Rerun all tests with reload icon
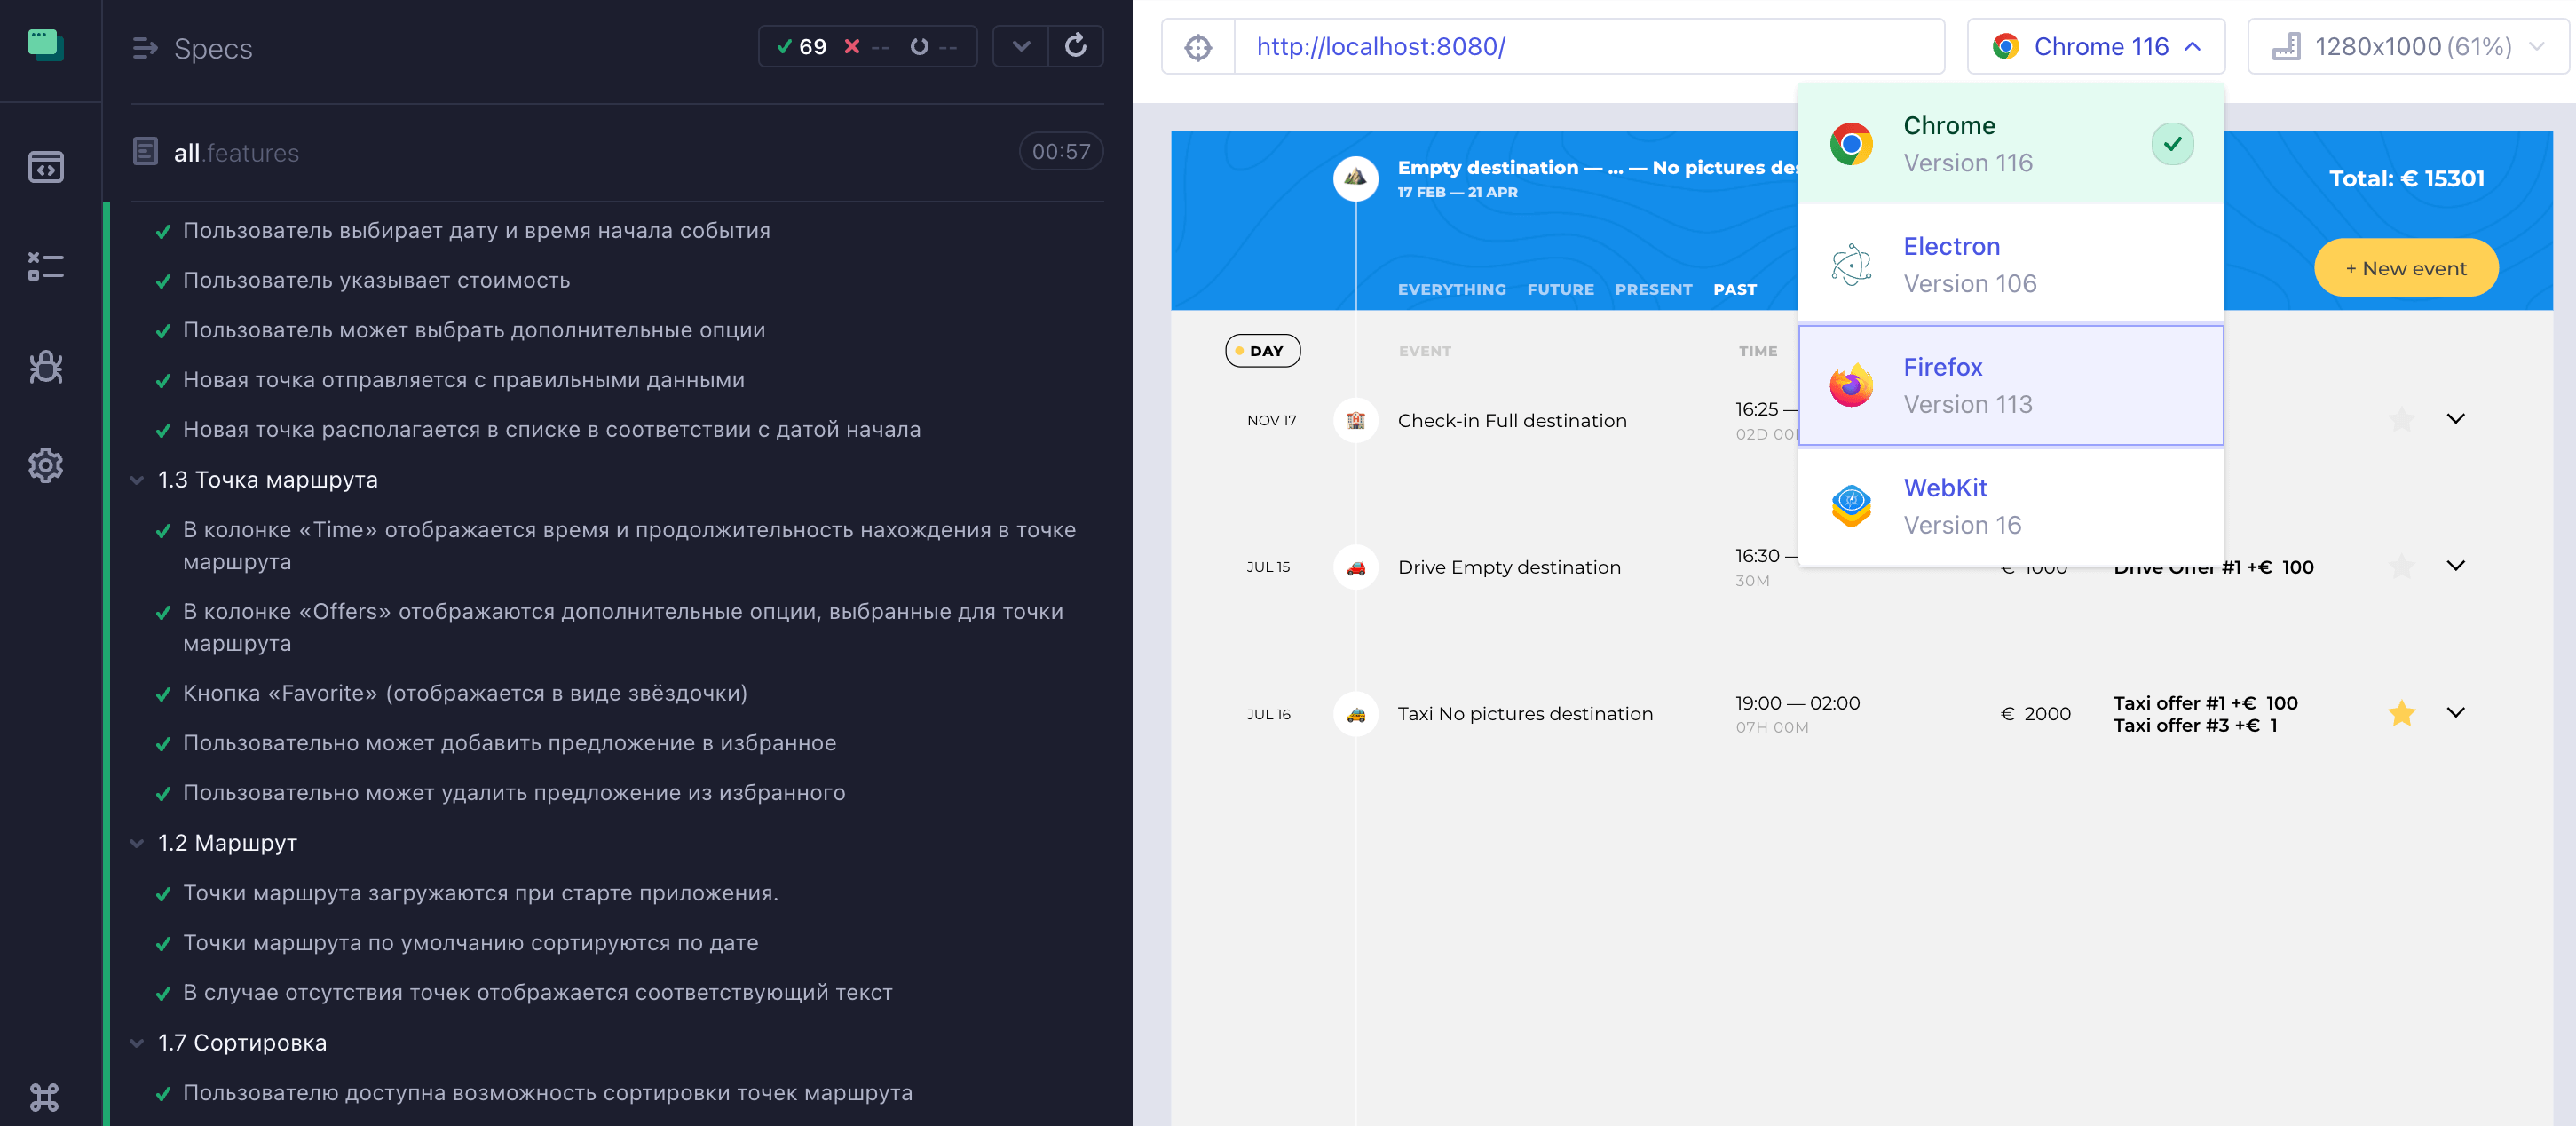 pos(1075,46)
